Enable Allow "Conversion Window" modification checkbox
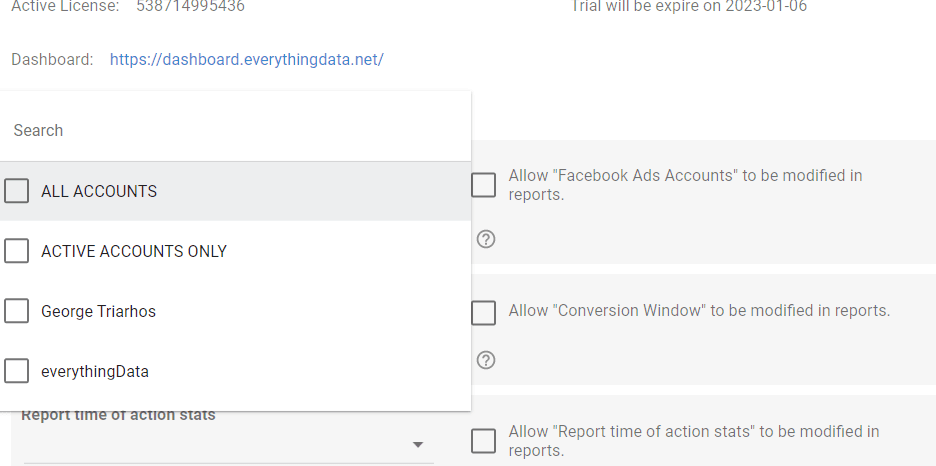 [484, 312]
